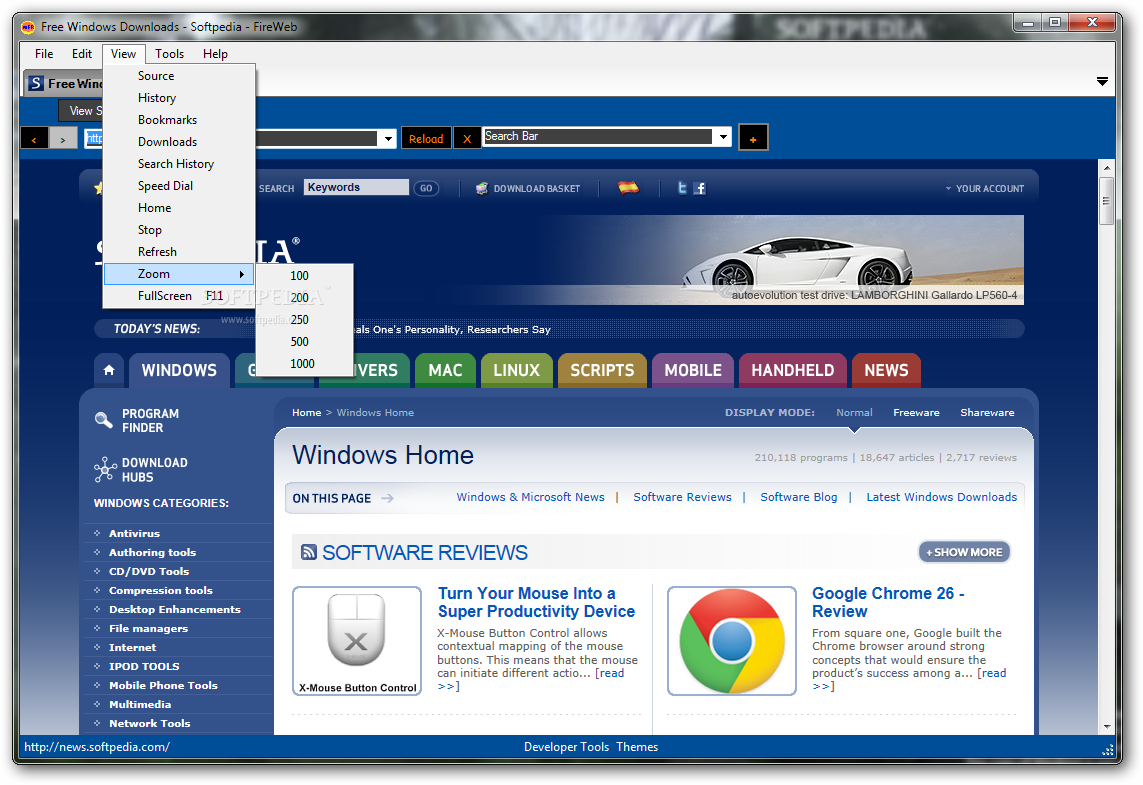Click the Spanish flag language icon

coord(628,187)
